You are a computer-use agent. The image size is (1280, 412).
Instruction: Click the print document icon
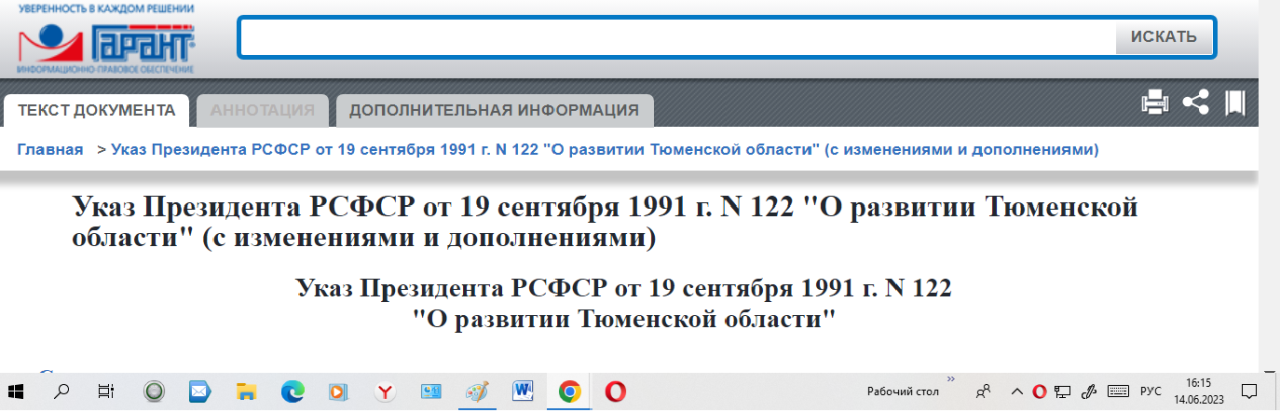[1155, 103]
